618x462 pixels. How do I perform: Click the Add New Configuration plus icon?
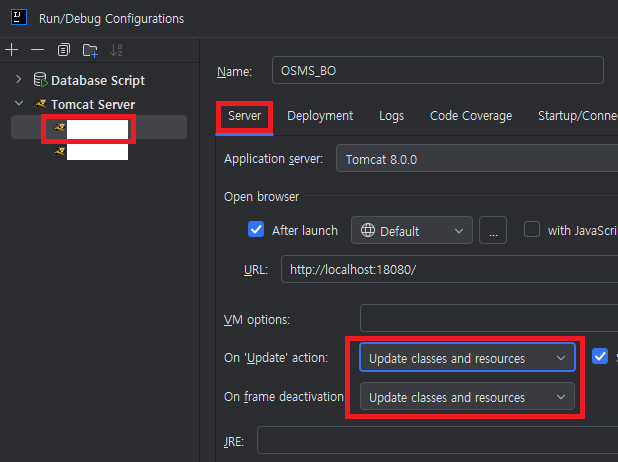pos(12,50)
